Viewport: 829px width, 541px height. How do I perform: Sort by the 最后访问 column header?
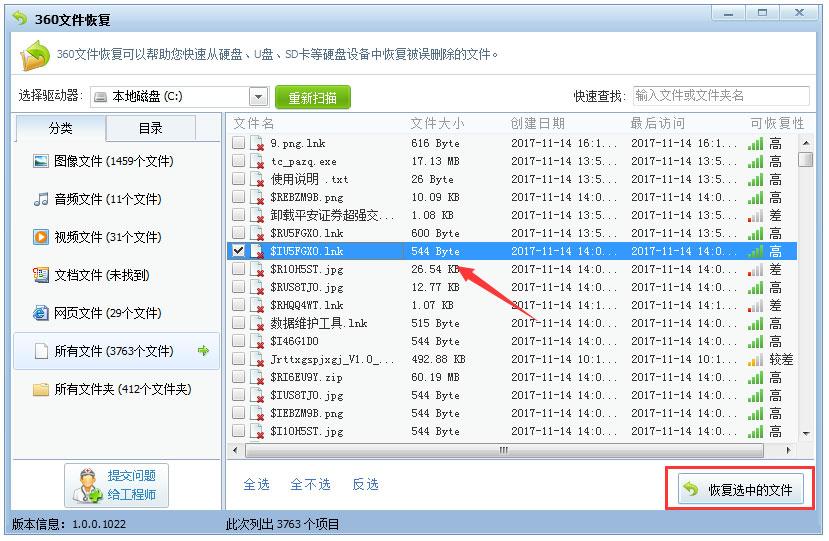(x=658, y=124)
